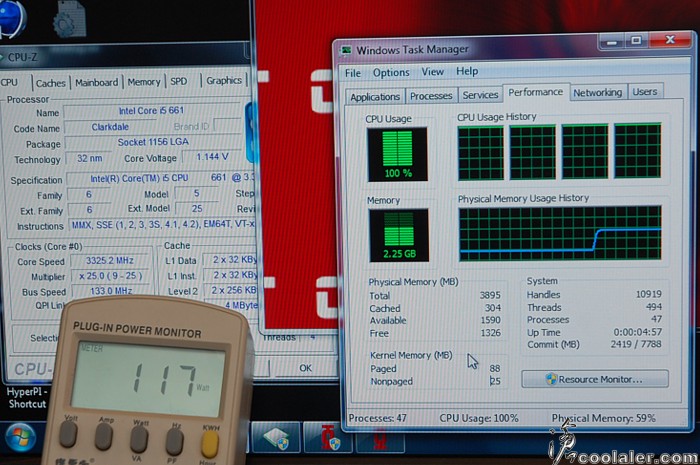Screen dimensions: 700x465
Task: Click the Intel Core i5 661 name field
Action: click(152, 111)
